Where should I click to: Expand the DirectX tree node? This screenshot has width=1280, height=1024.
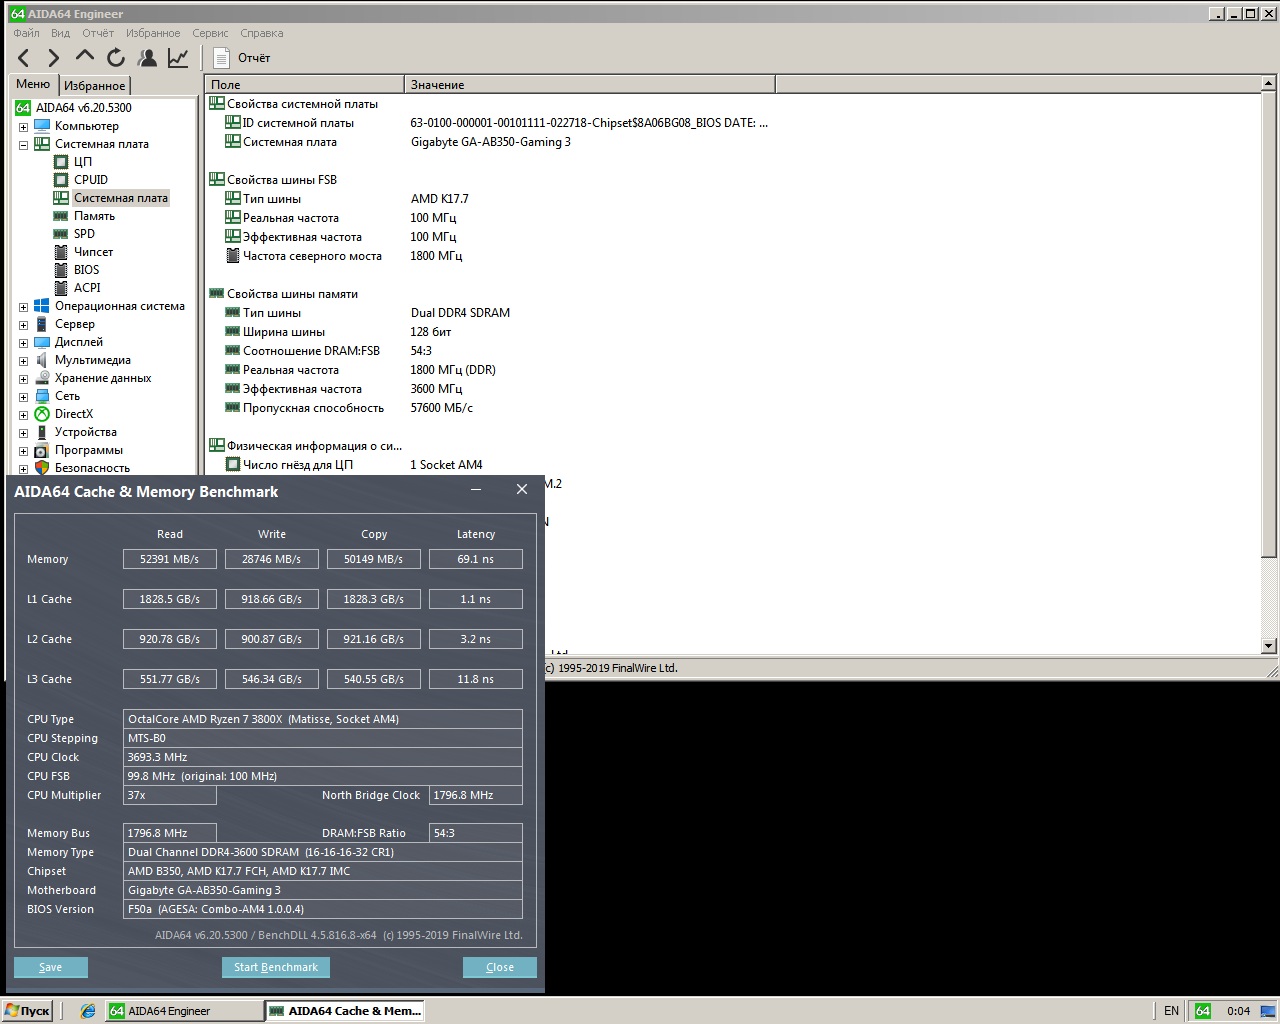[x=23, y=415]
